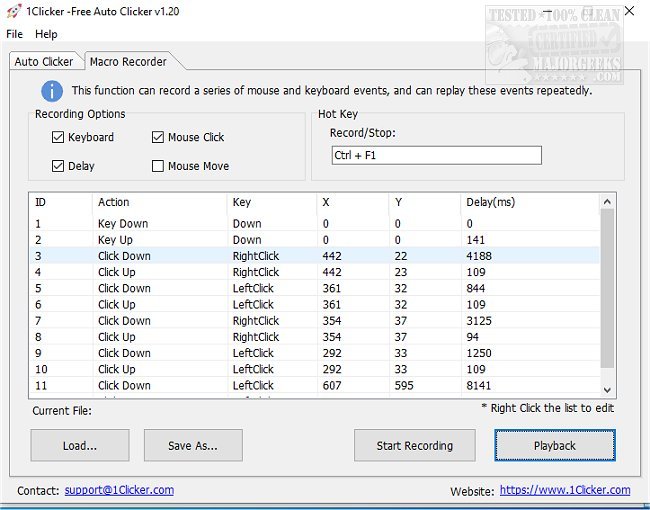This screenshot has width=650, height=510.
Task: Open the File menu
Action: point(14,34)
